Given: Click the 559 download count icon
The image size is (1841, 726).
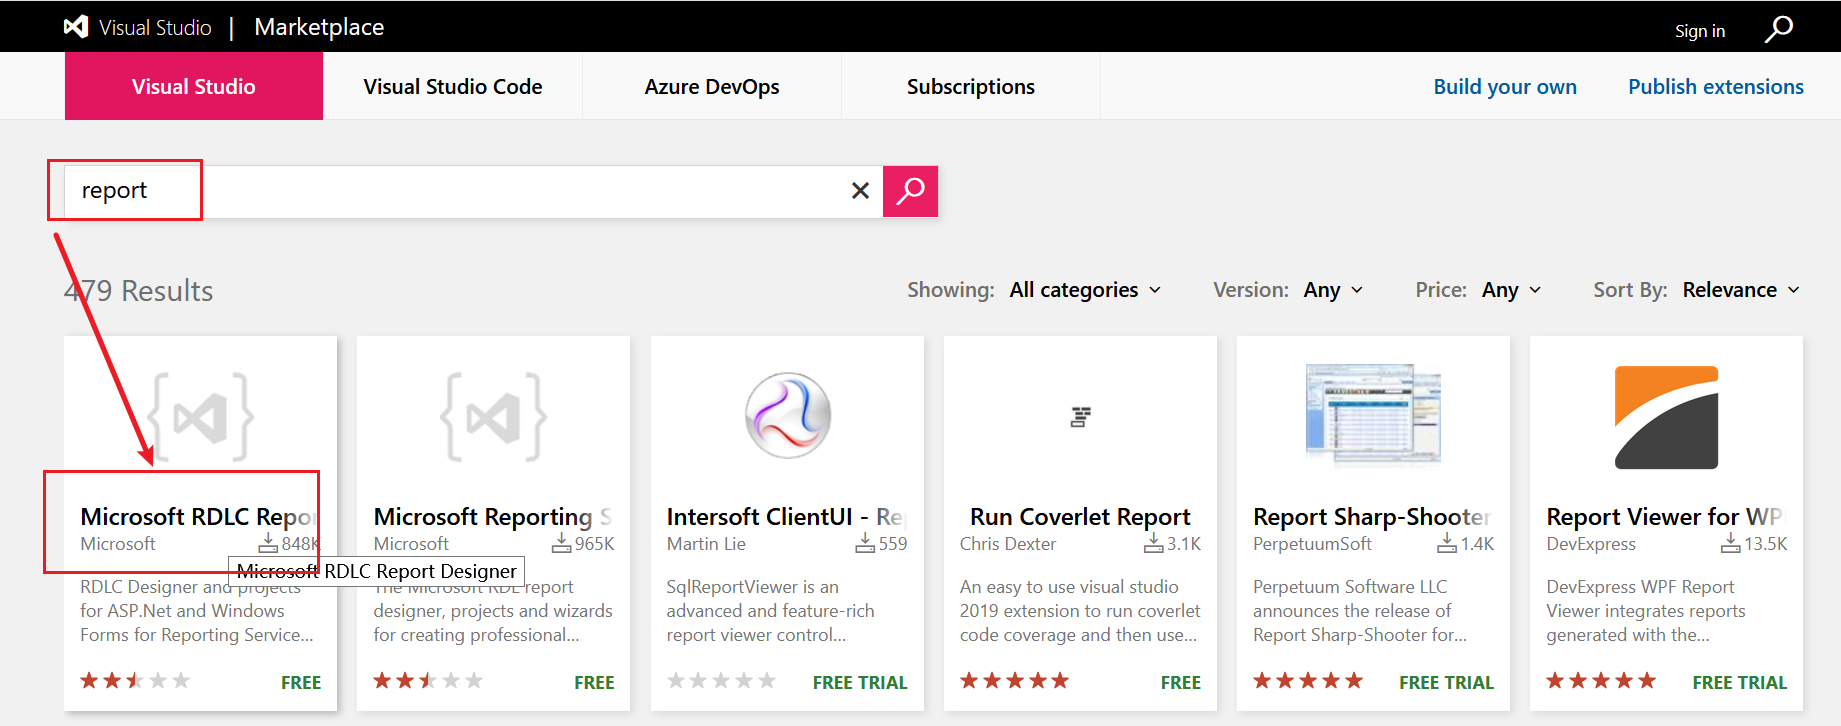Looking at the screenshot, I should pyautogui.click(x=865, y=543).
